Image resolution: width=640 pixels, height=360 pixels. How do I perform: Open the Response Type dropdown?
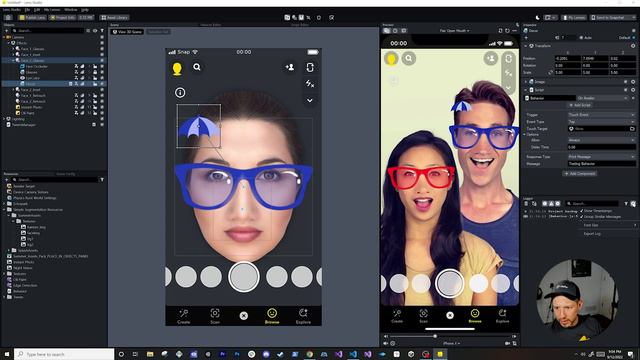coord(601,157)
